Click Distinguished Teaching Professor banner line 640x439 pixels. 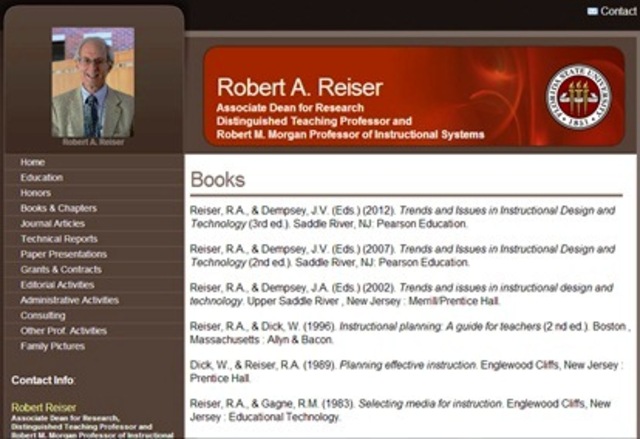[314, 121]
